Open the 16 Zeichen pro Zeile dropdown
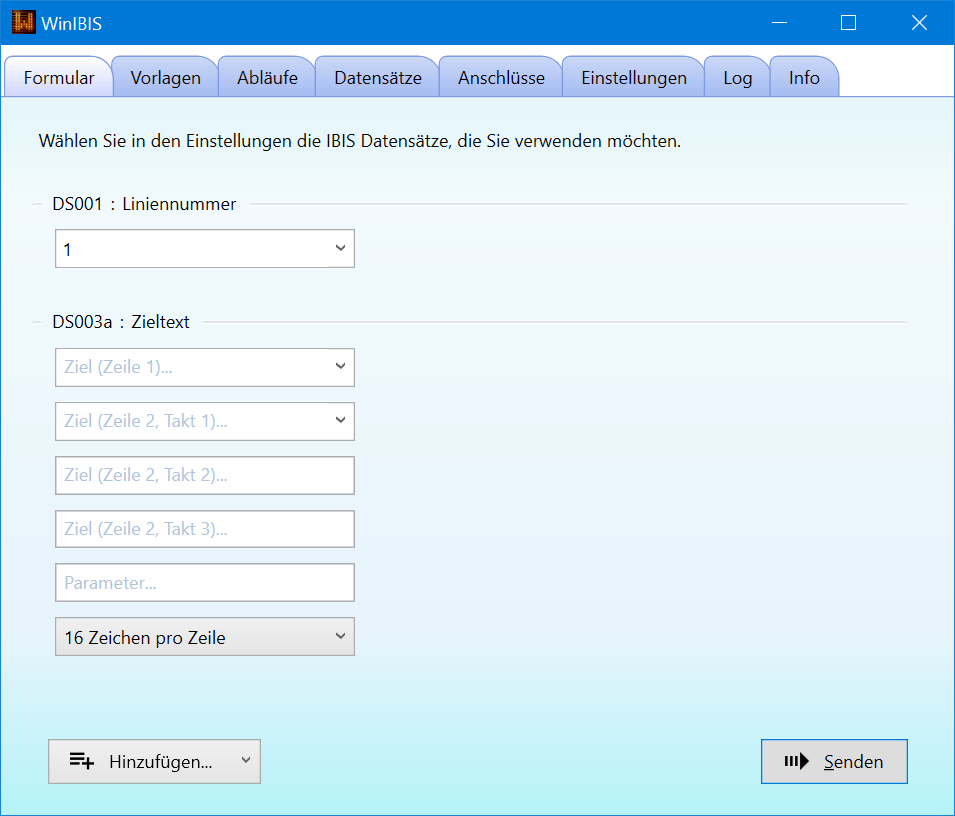 (x=205, y=637)
